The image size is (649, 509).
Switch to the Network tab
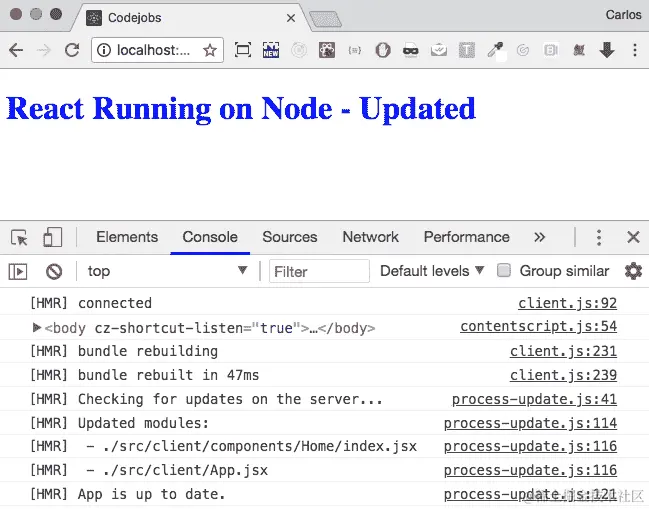(x=370, y=237)
